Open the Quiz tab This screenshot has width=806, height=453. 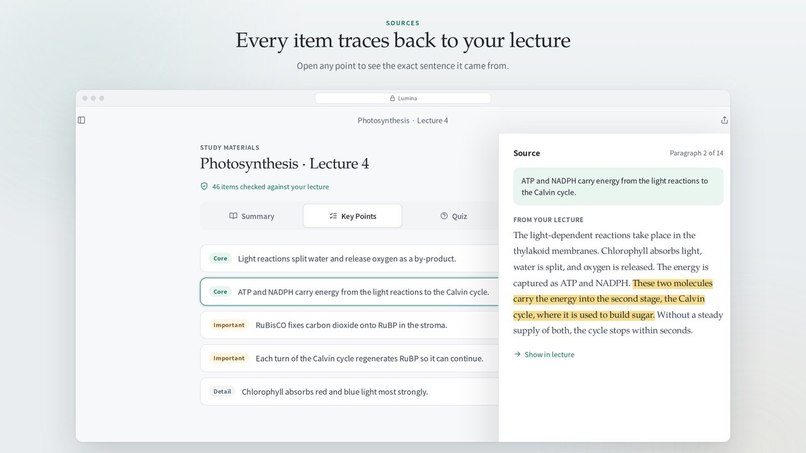(453, 216)
